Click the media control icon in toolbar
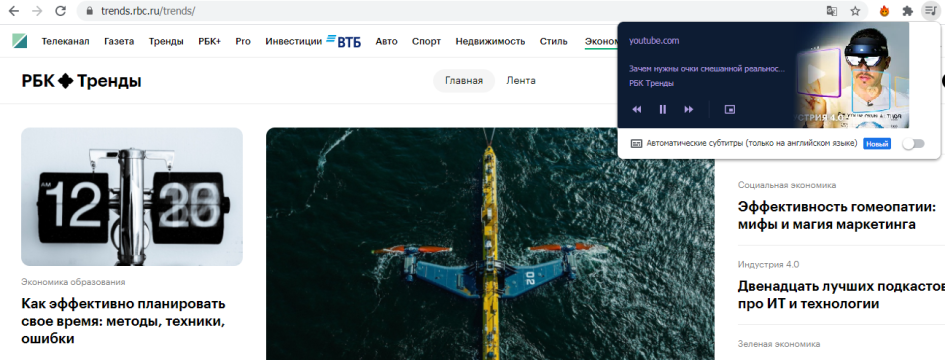Viewport: 945px width, 360px height. click(x=930, y=11)
